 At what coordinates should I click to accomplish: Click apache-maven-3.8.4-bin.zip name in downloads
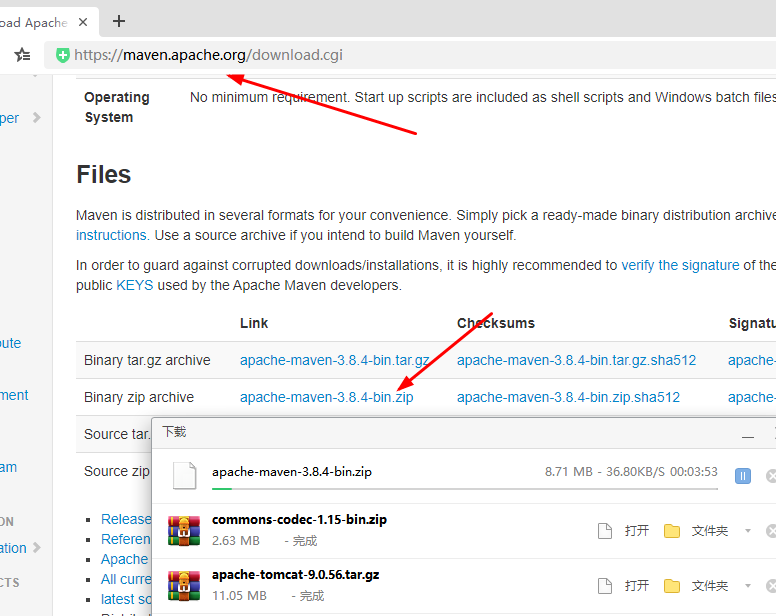291,472
